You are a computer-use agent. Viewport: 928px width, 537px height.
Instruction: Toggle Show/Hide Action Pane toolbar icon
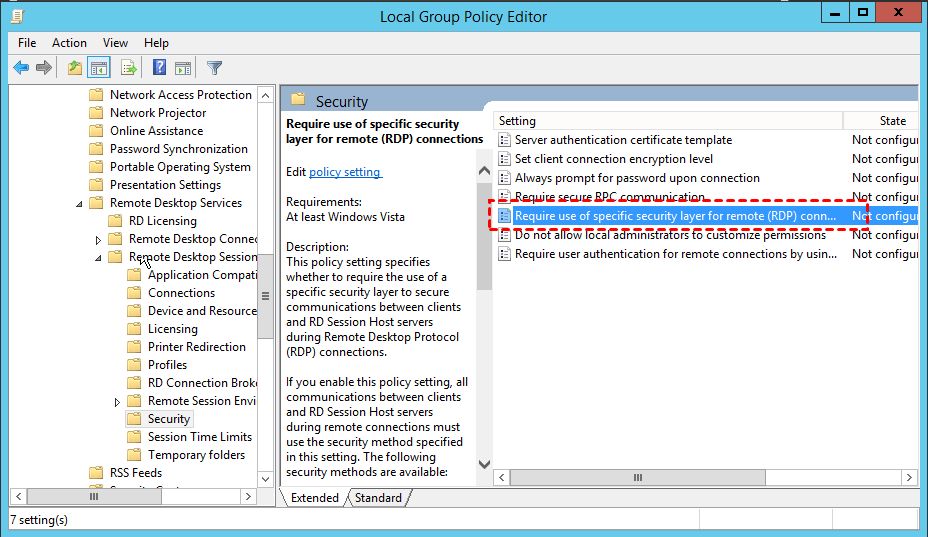(183, 68)
